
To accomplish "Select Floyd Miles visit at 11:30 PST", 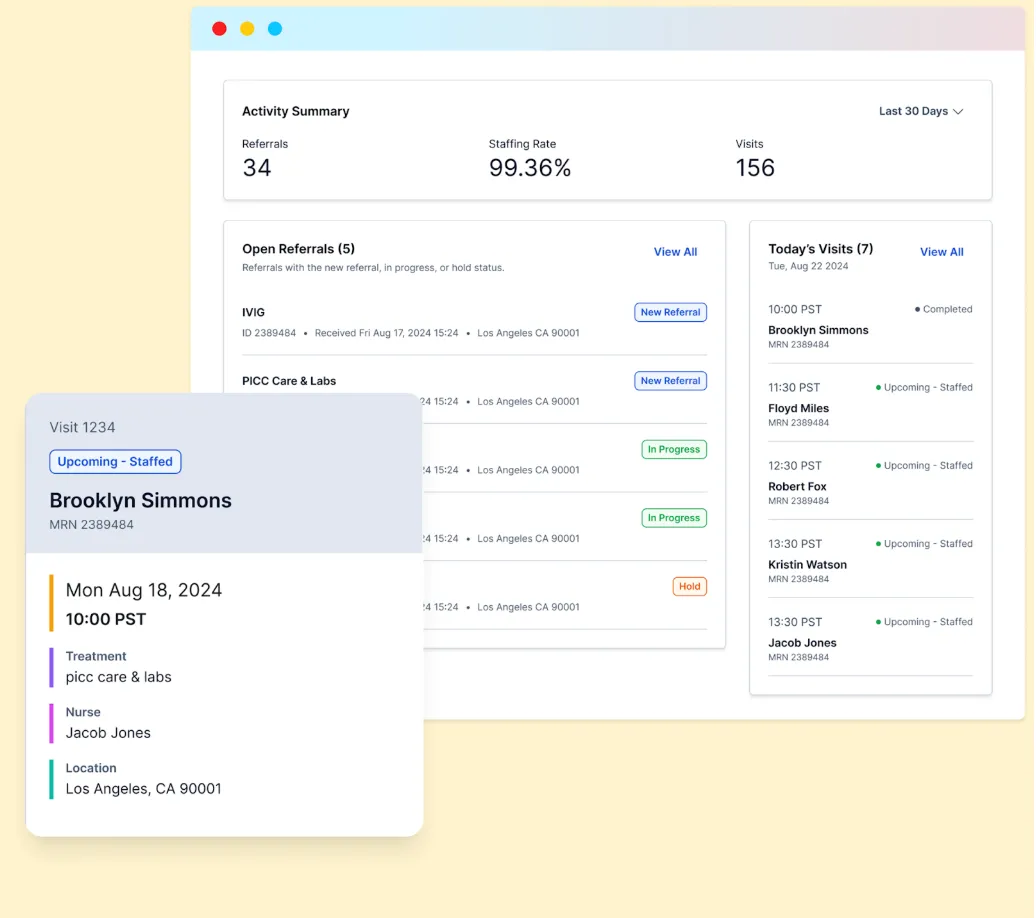I will point(870,404).
